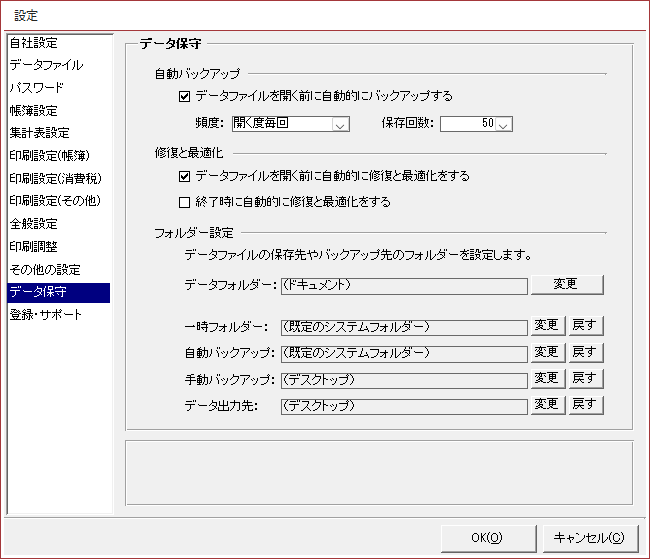The image size is (650, 559).
Task: Change the 一時フォルダー location
Action: (x=546, y=326)
